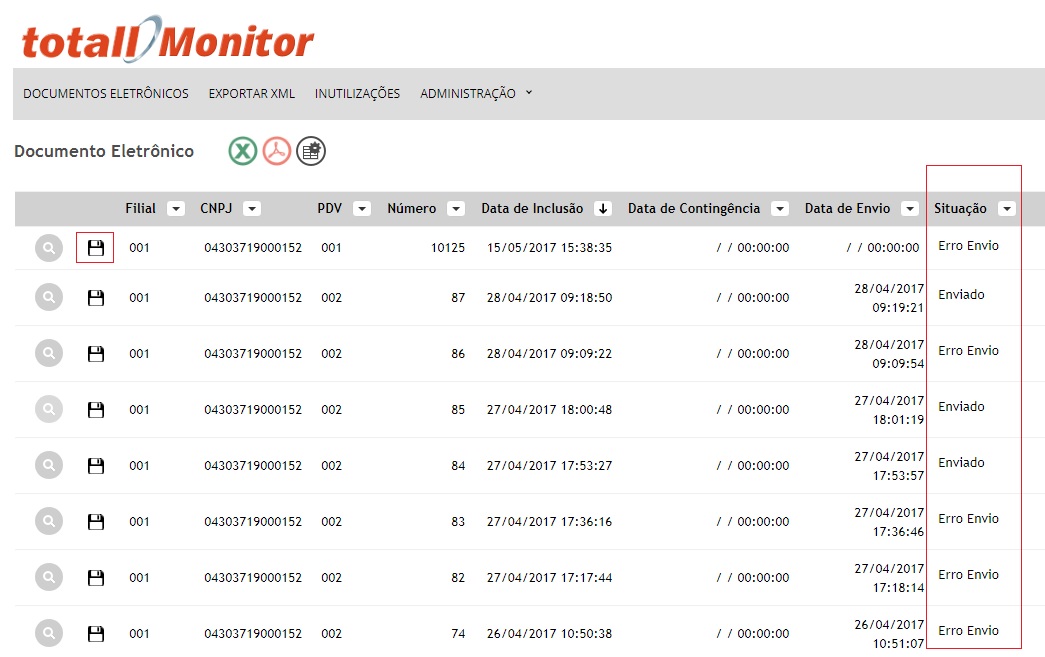Save document number 86 using disk icon
This screenshot has height=657, width=1045.
[95, 354]
